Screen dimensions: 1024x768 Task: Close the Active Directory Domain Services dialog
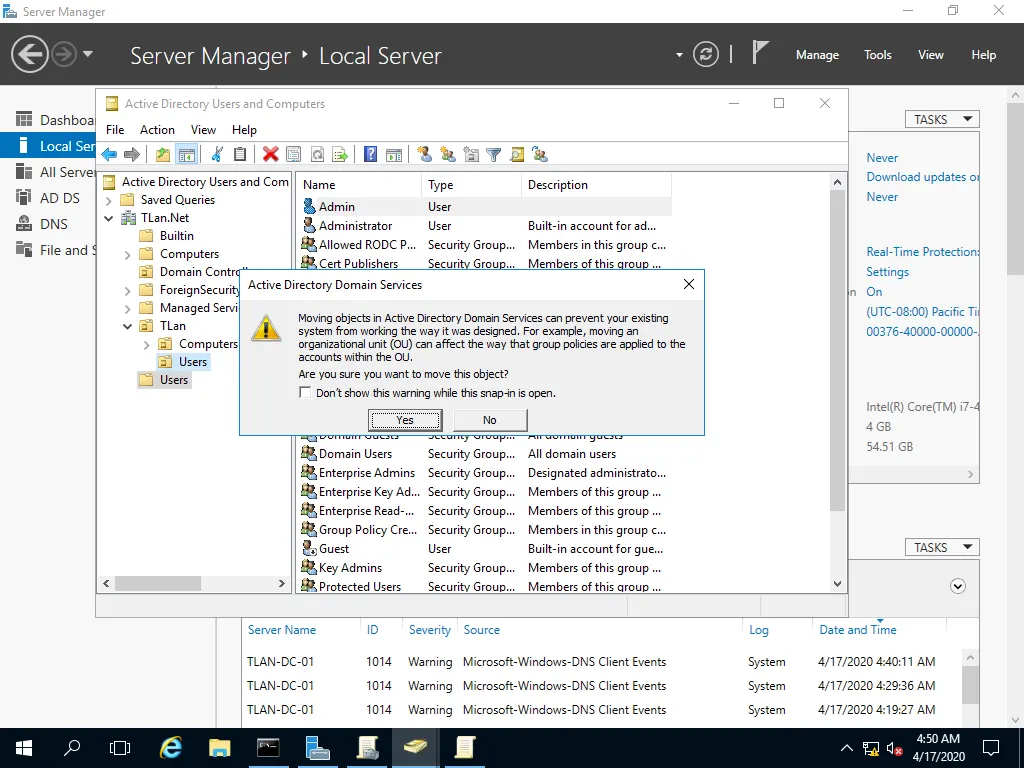688,284
